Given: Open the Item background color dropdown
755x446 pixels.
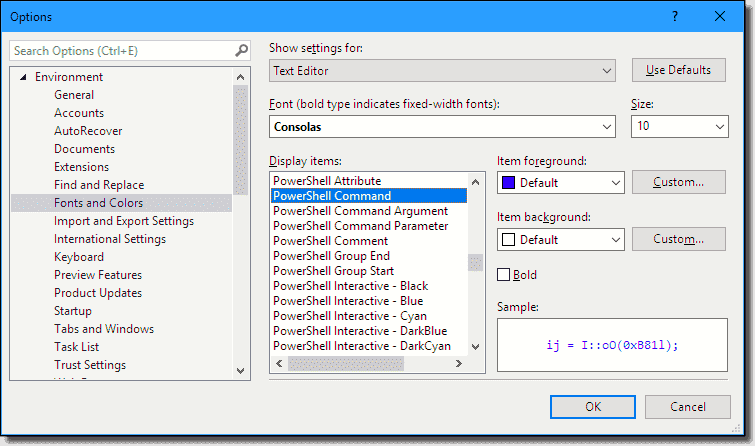Looking at the screenshot, I should coord(561,239).
